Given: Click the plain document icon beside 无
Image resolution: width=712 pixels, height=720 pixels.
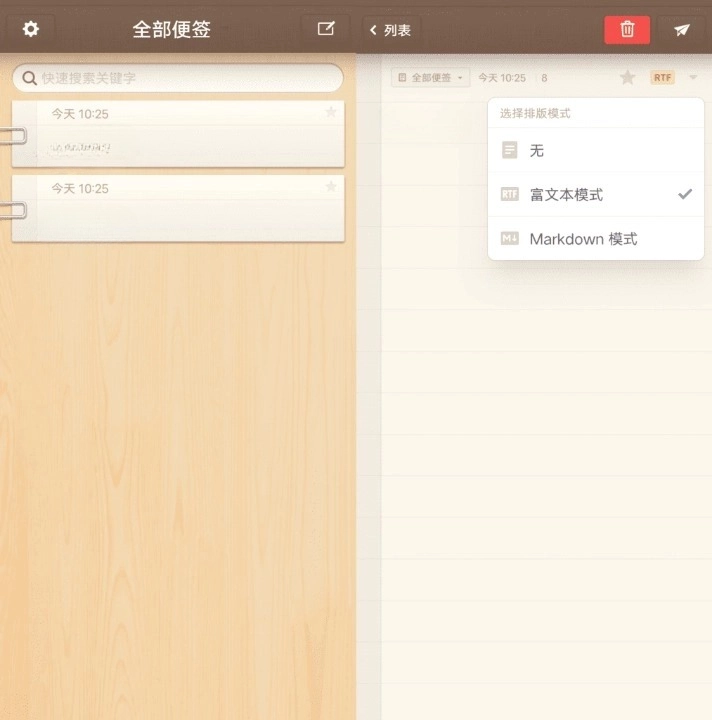Looking at the screenshot, I should coord(510,150).
